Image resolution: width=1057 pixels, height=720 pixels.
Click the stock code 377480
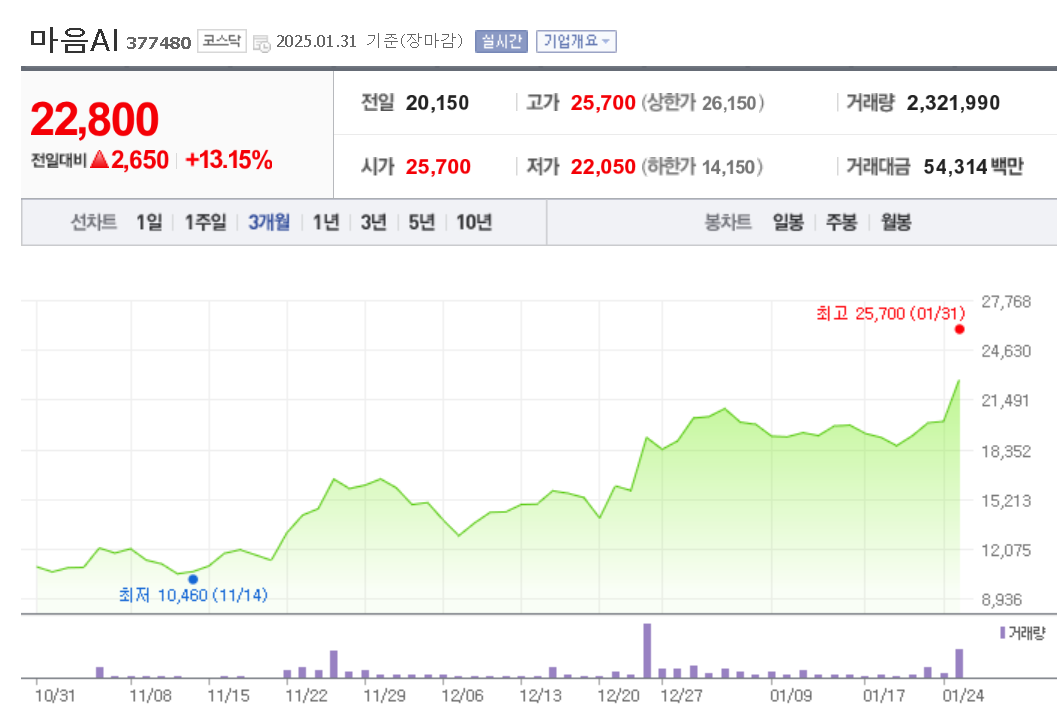point(158,43)
